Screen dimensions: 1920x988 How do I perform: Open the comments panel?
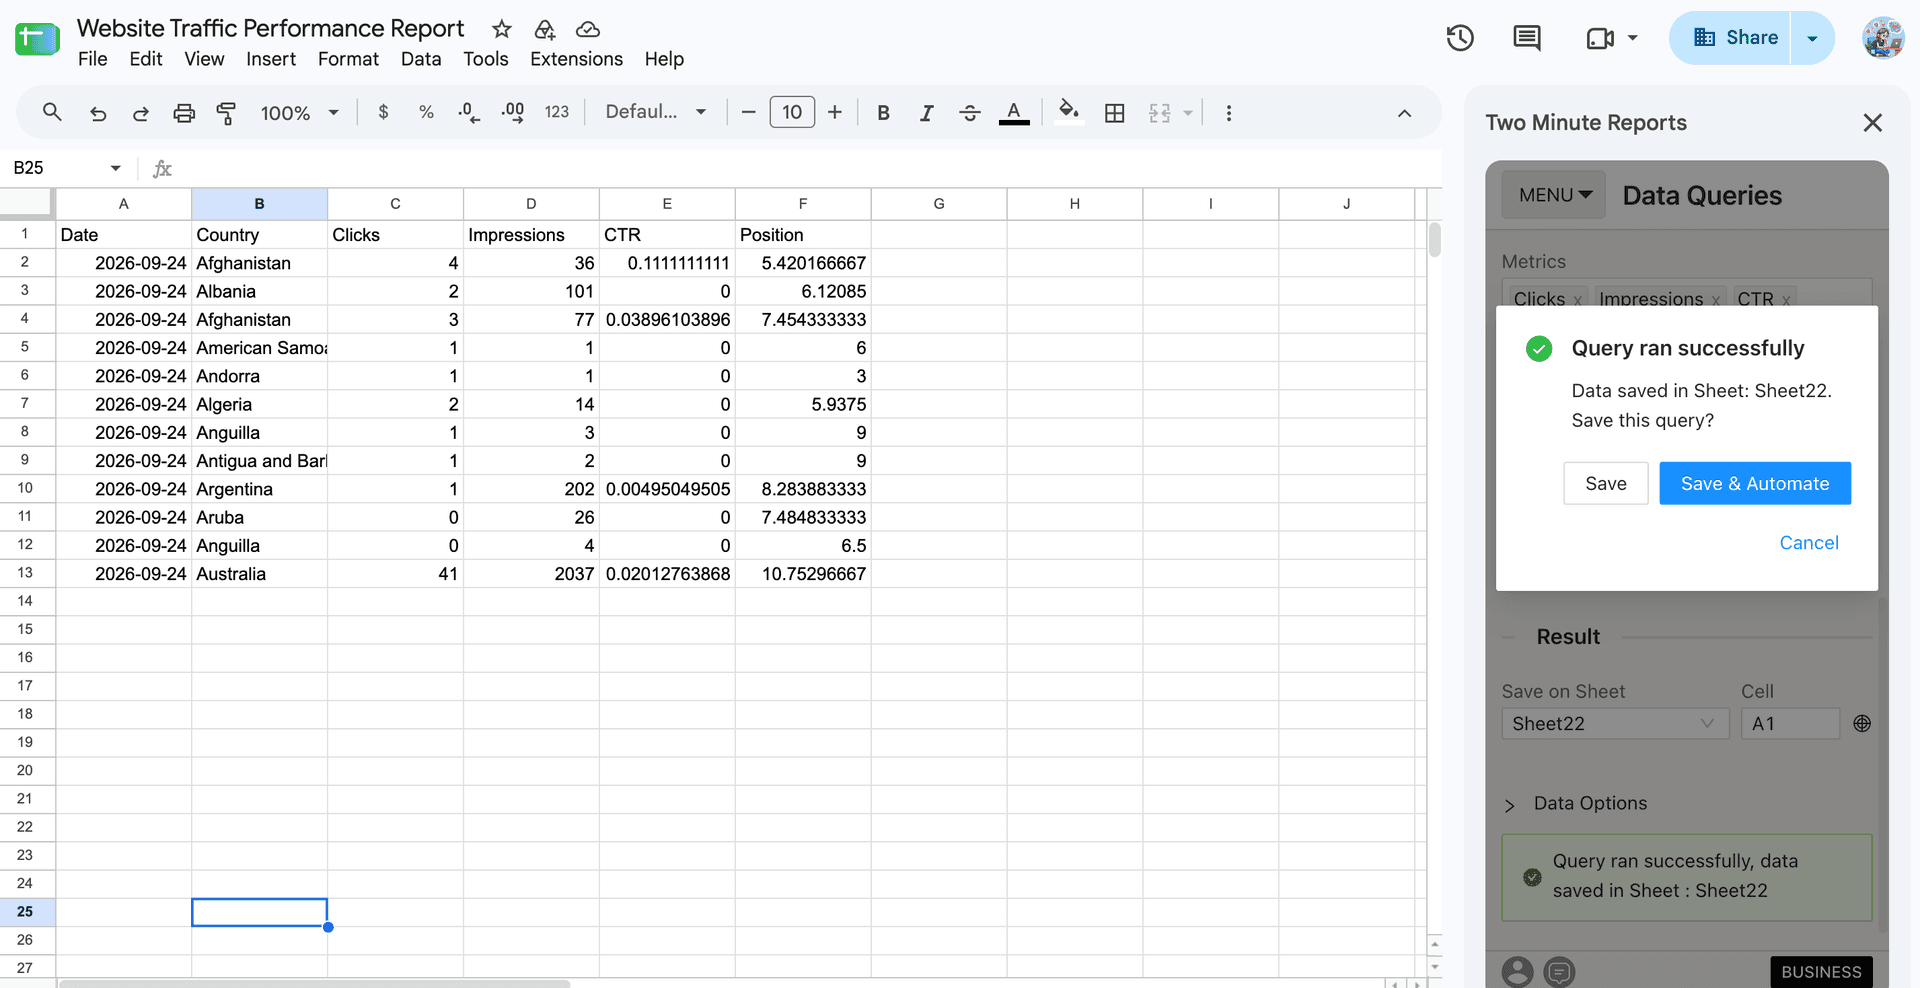click(x=1527, y=38)
